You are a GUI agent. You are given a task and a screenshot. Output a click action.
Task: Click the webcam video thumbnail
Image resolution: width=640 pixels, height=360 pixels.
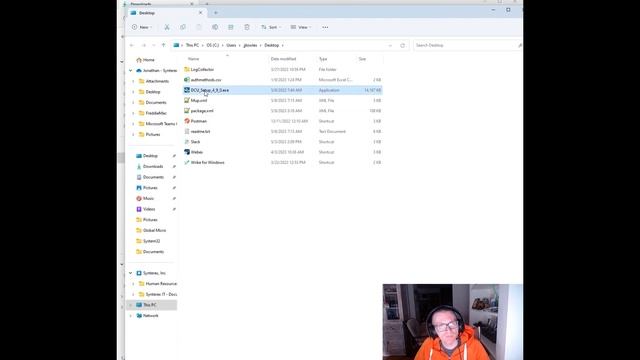click(x=453, y=322)
